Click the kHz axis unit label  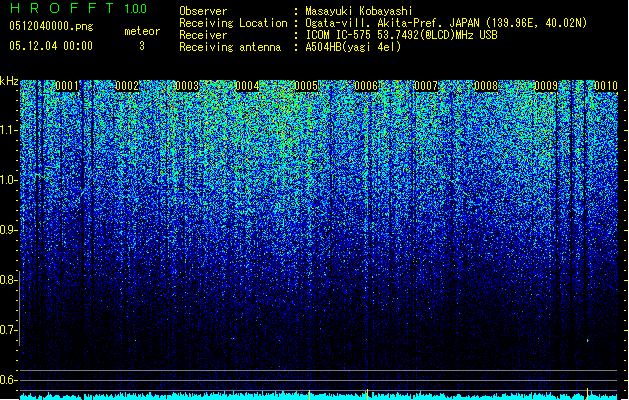pos(9,81)
